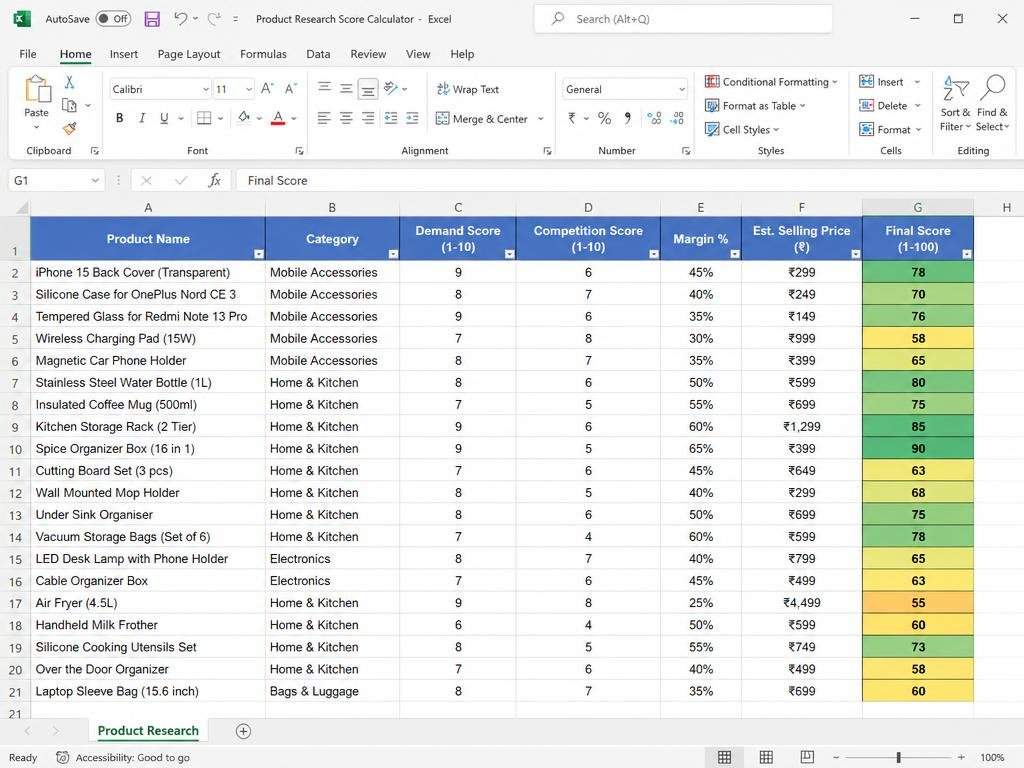Click the Fill Color paint bucket
The width and height of the screenshot is (1024, 768).
click(x=244, y=118)
